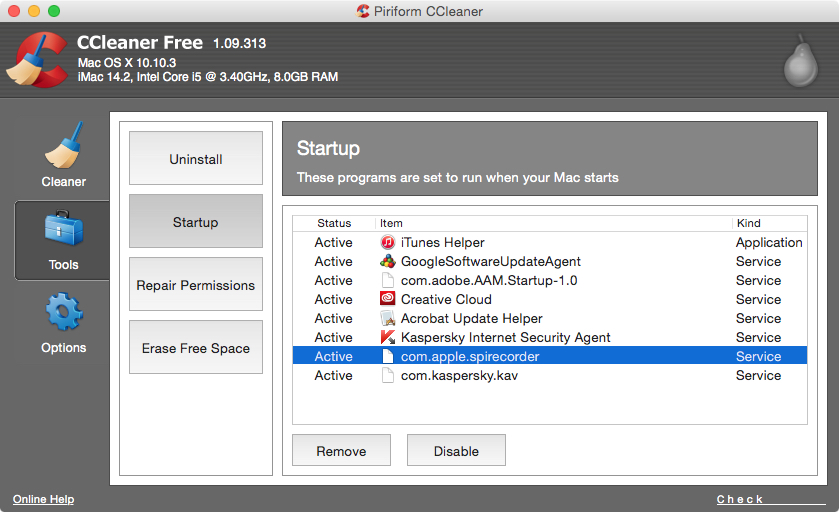Open the Options gear icon
The width and height of the screenshot is (839, 512).
64,311
